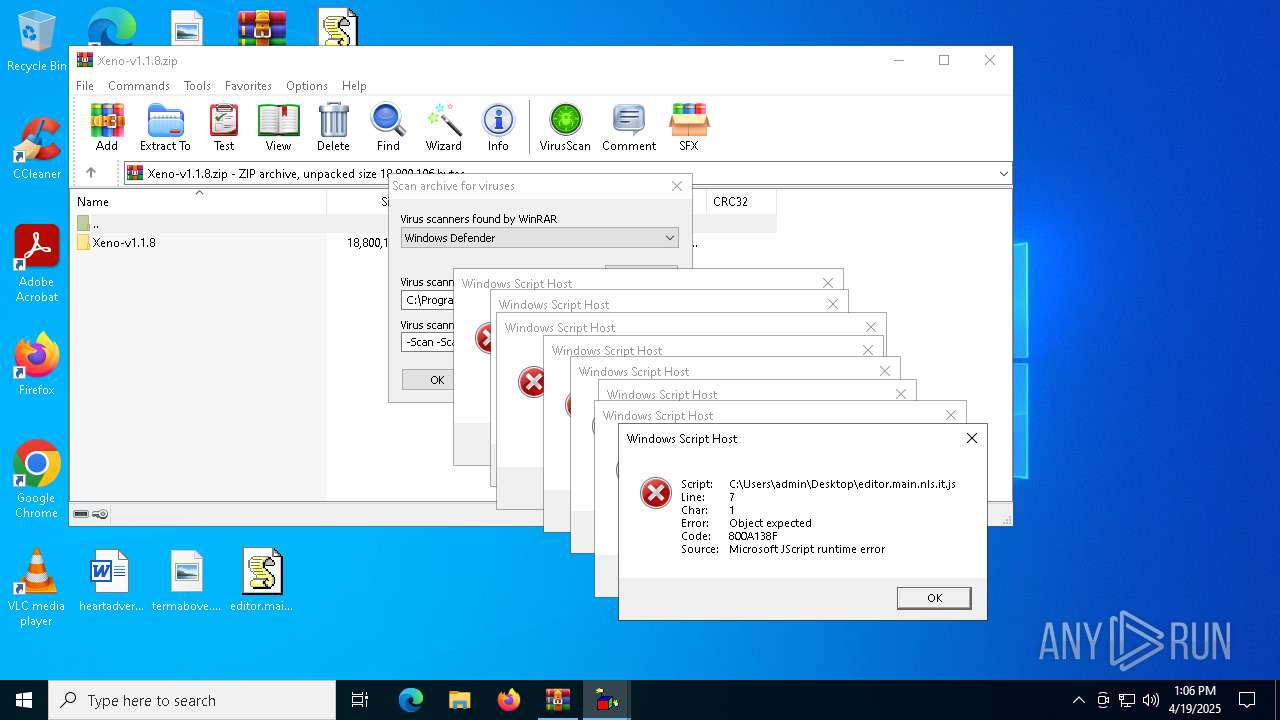Click the virus scanner path field
Screen dimensions: 1280x720
coord(428,300)
